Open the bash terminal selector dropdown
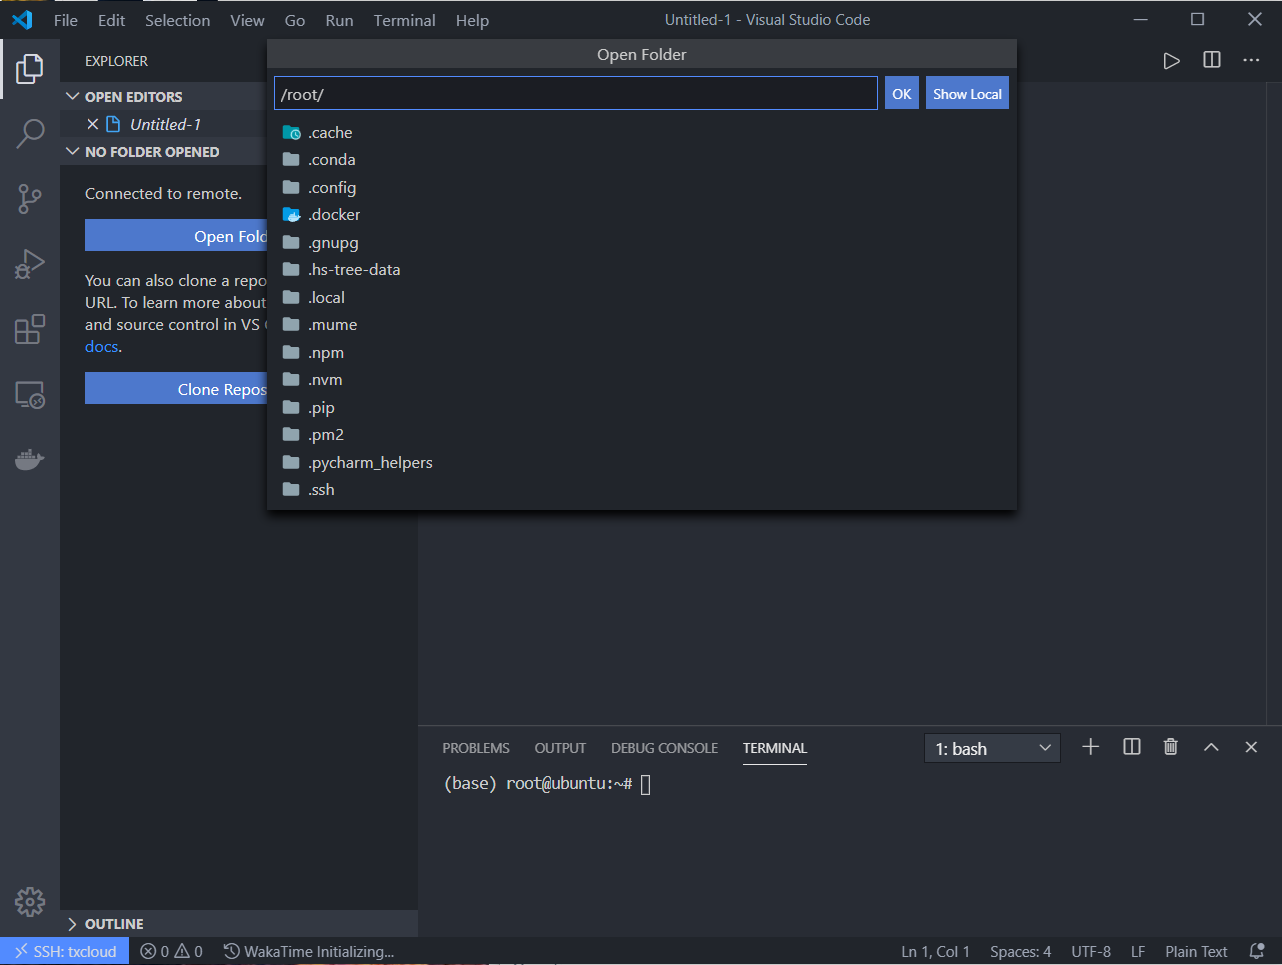 click(x=992, y=748)
